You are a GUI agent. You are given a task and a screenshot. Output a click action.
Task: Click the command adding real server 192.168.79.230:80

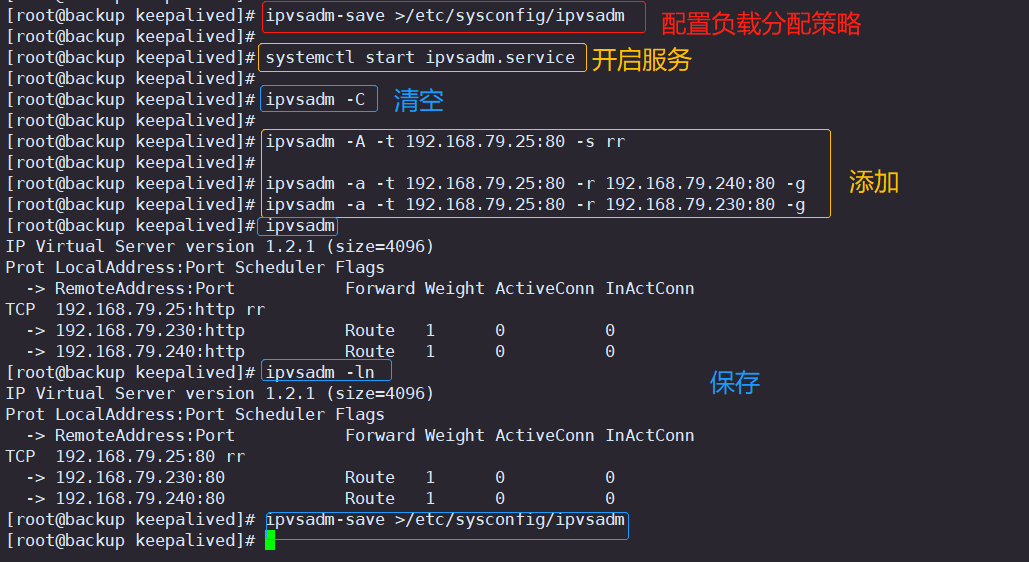[x=535, y=205]
